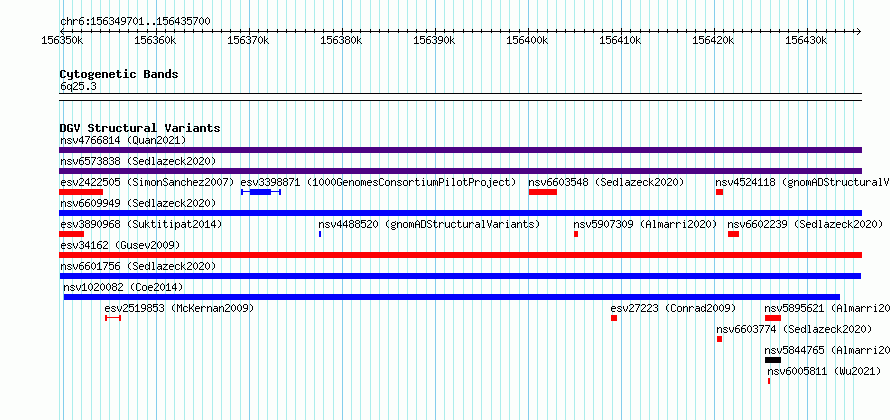890x420 pixels.
Task: Click the nsv6603548 red variant bar
Action: tap(543, 192)
